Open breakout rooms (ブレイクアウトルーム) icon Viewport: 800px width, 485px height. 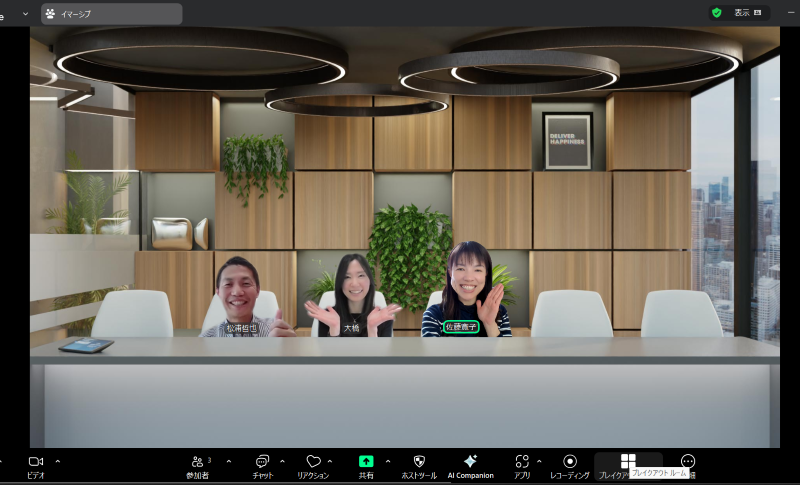(628, 461)
